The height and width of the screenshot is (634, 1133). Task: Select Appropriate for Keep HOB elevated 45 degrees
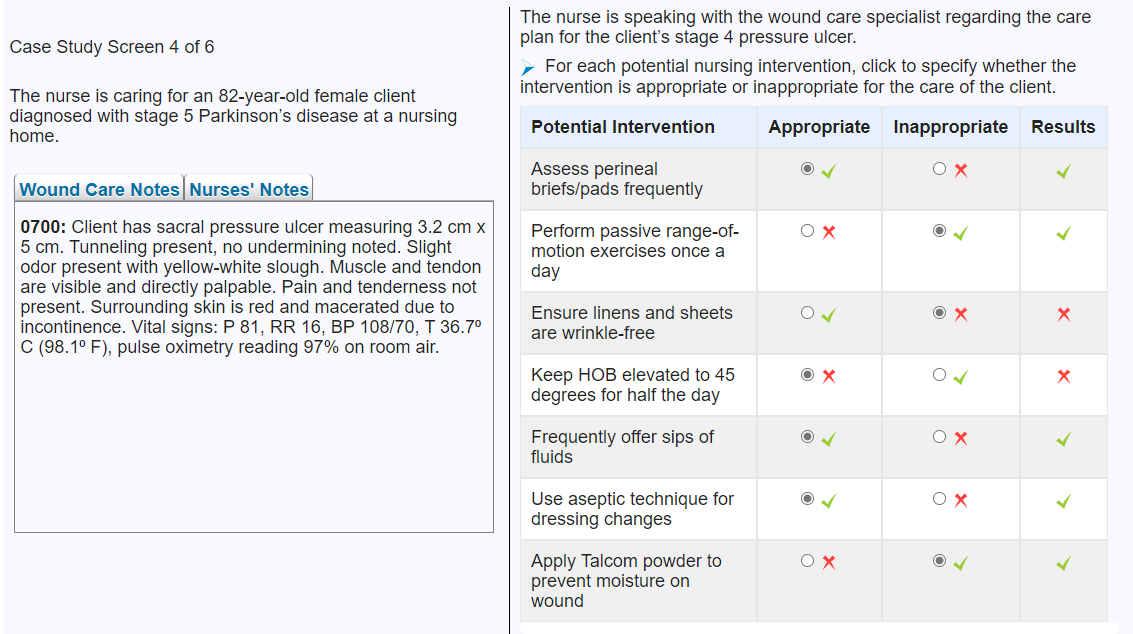[807, 374]
